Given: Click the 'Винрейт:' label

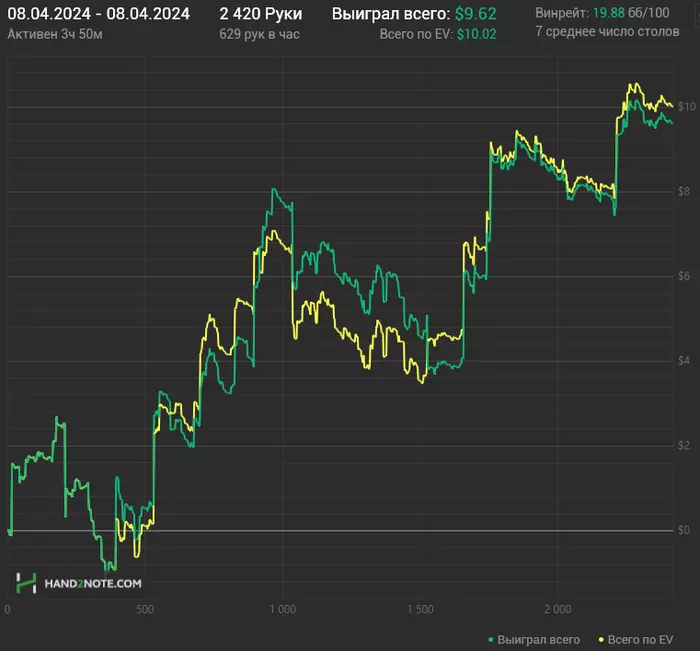Looking at the screenshot, I should 562,13.
